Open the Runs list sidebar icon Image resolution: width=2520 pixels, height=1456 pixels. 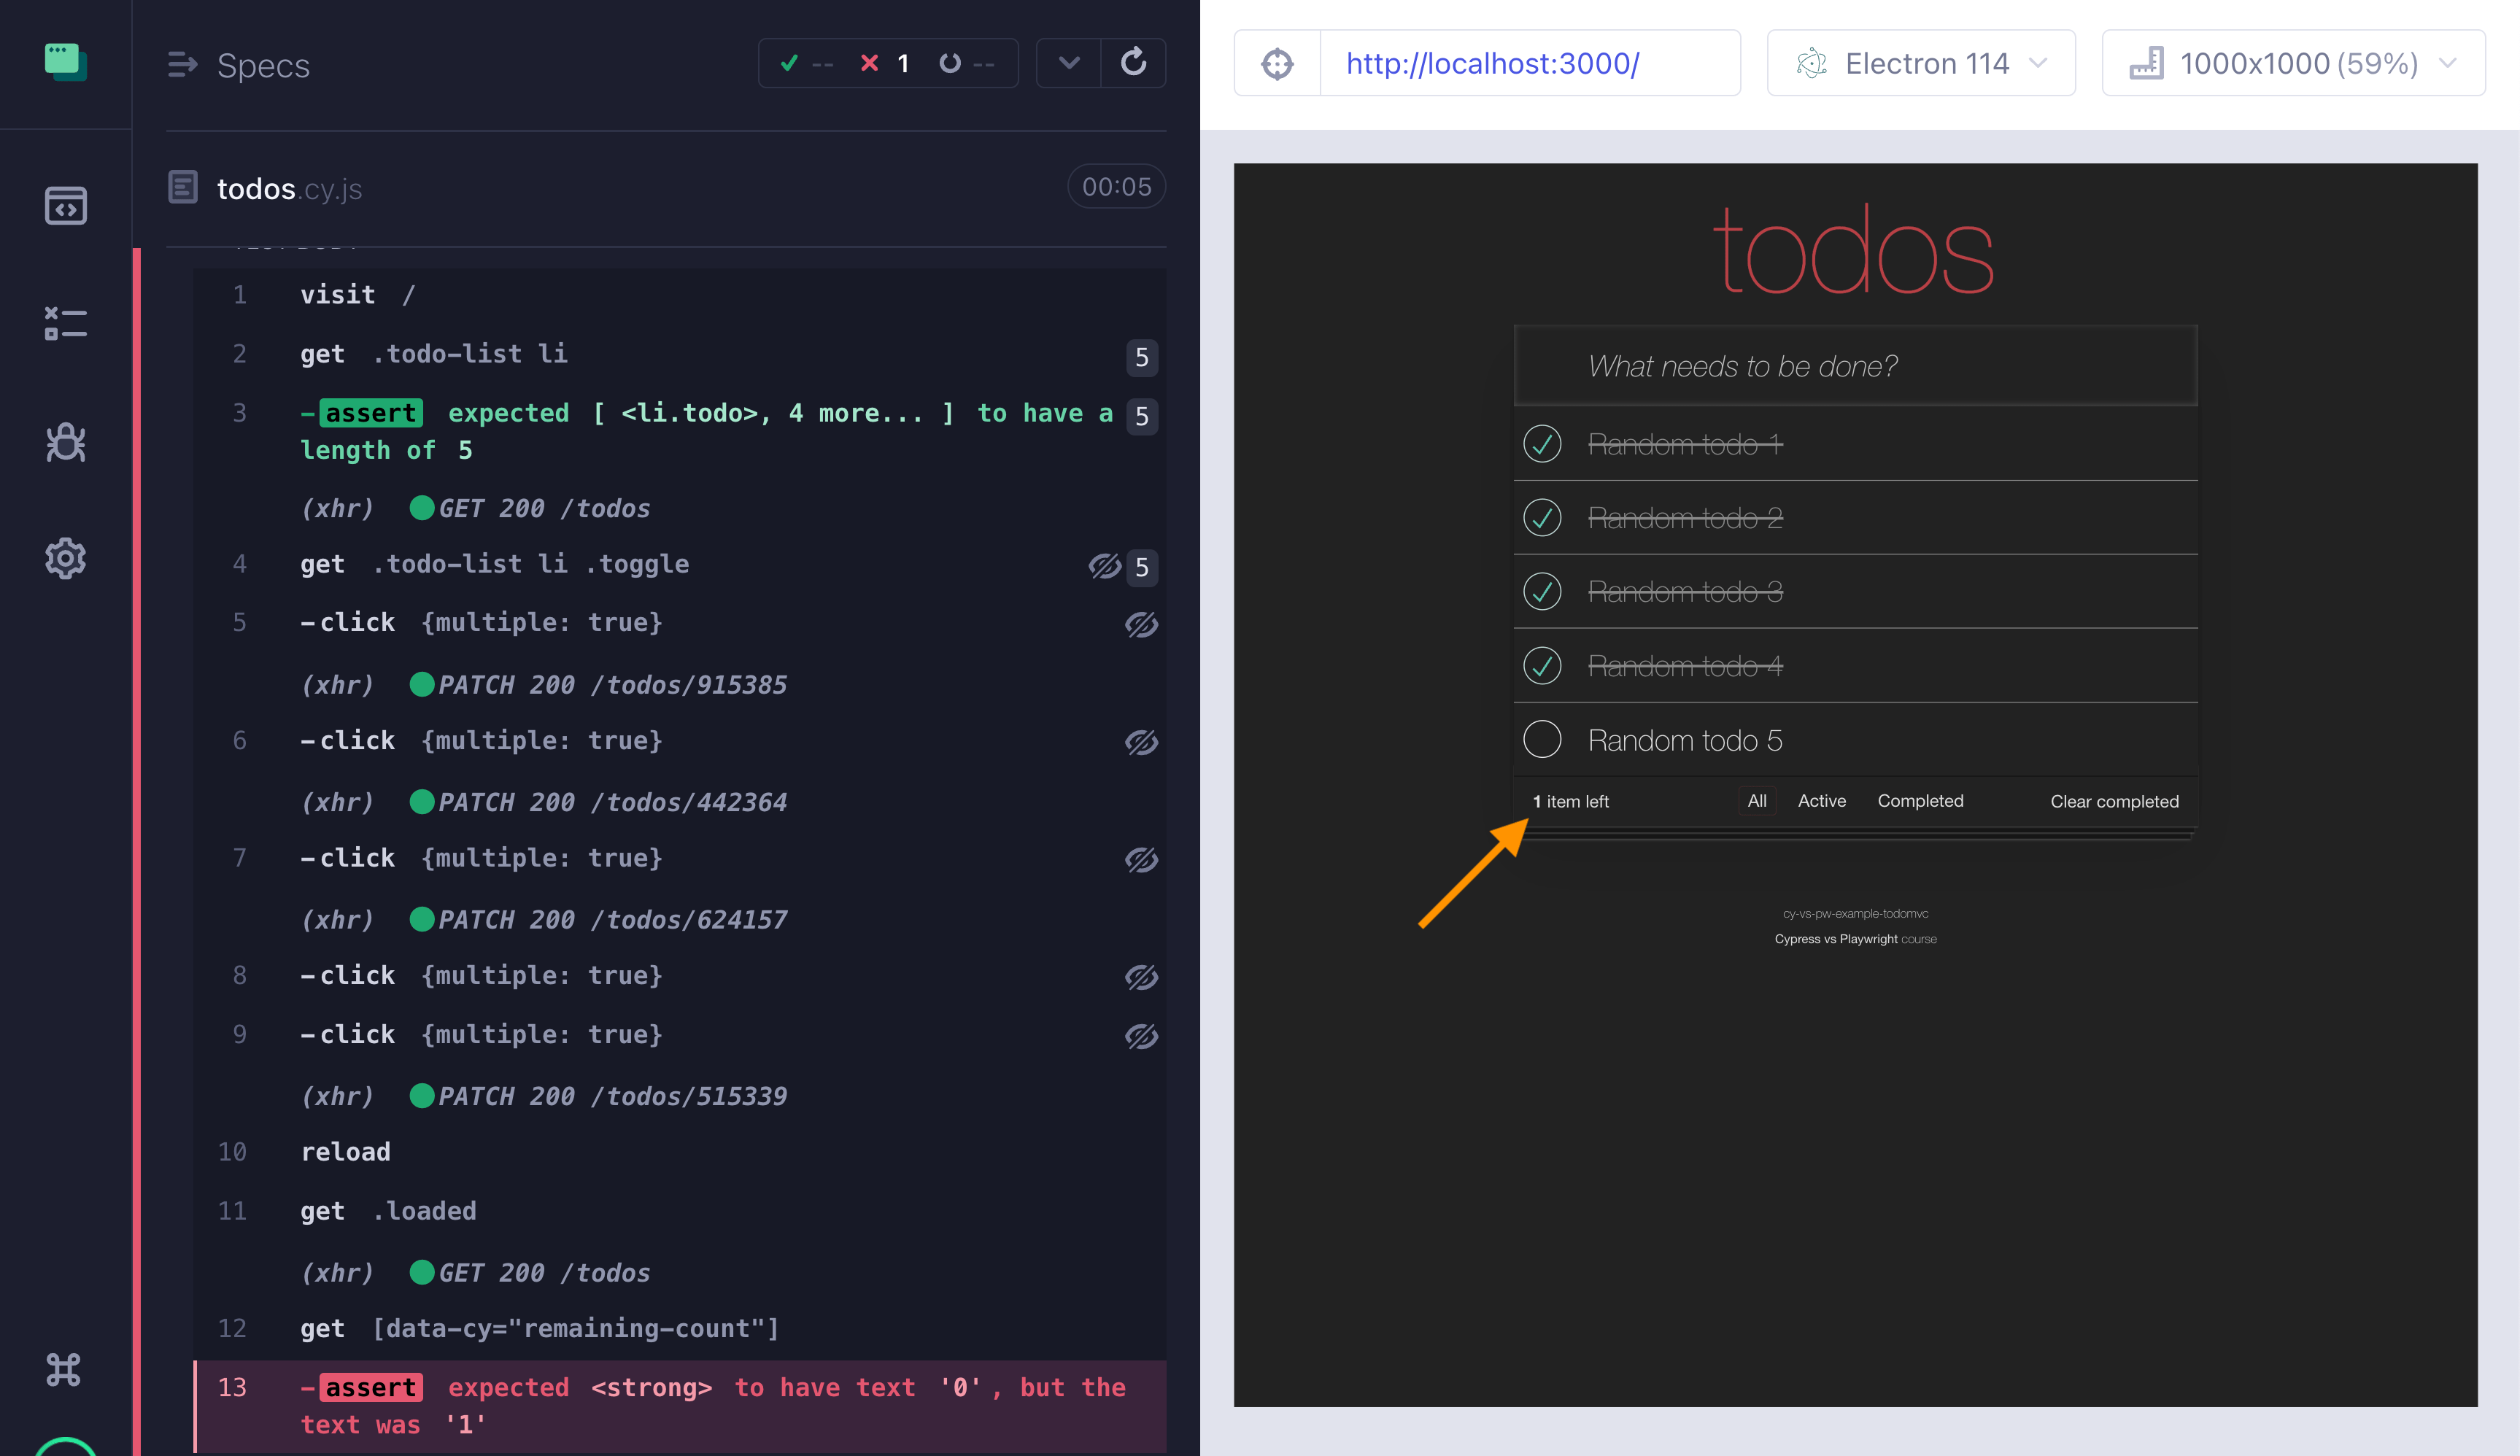tap(65, 323)
